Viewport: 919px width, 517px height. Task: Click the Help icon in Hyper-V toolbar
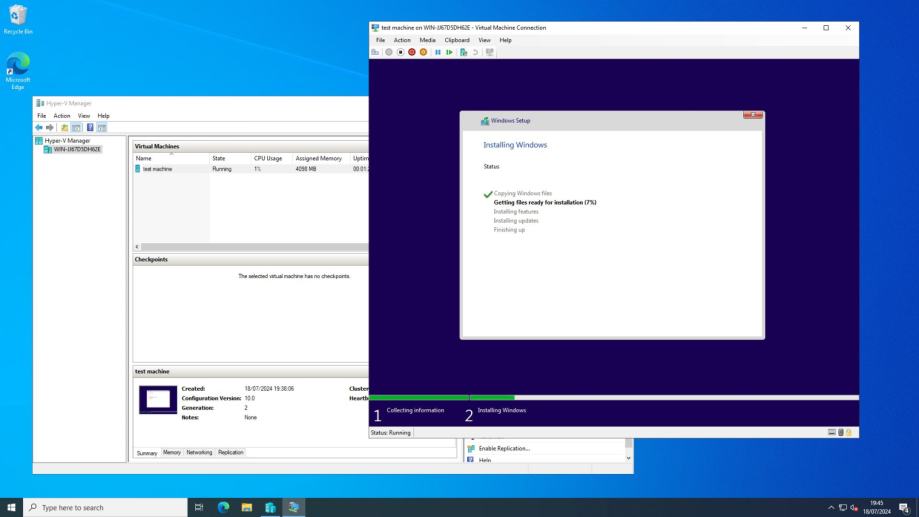(x=90, y=127)
